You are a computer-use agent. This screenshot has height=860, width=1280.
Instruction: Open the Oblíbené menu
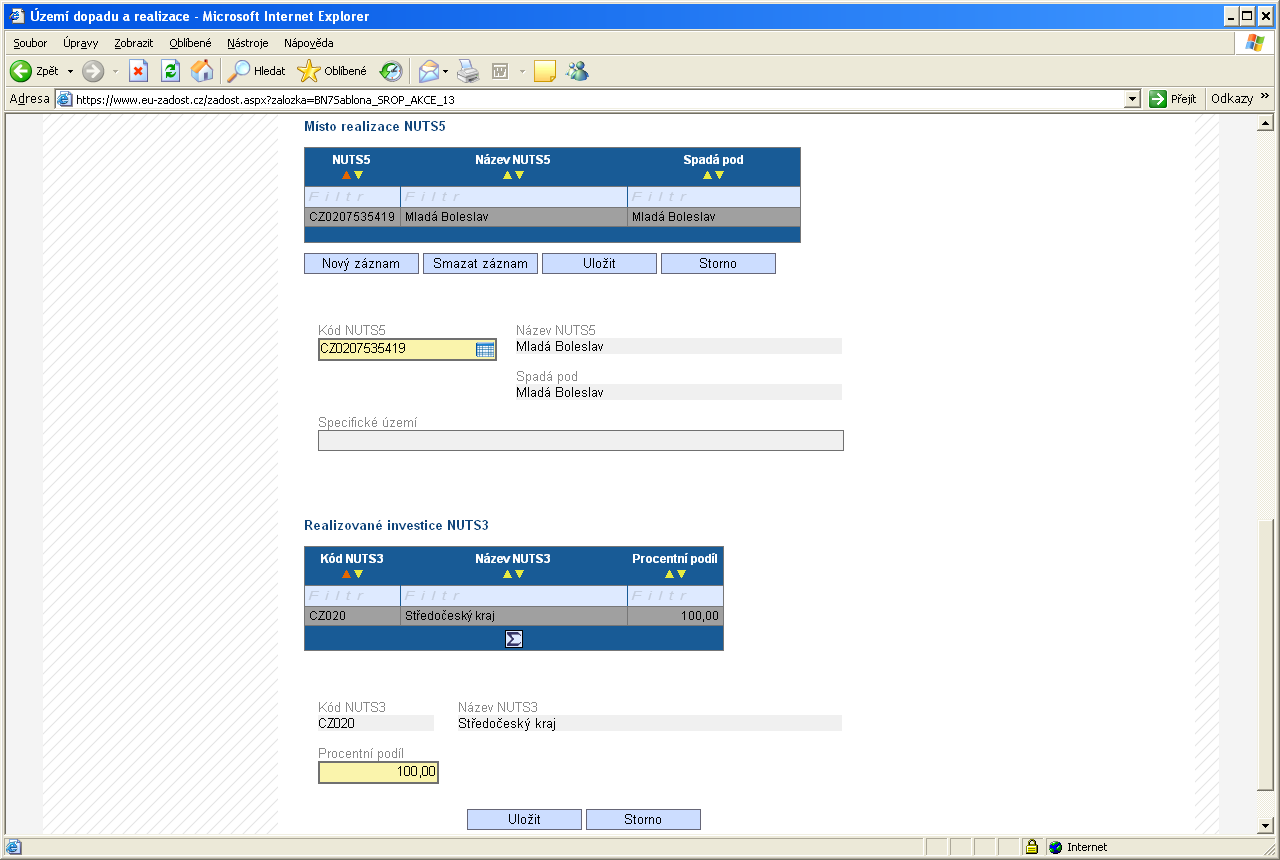point(190,43)
